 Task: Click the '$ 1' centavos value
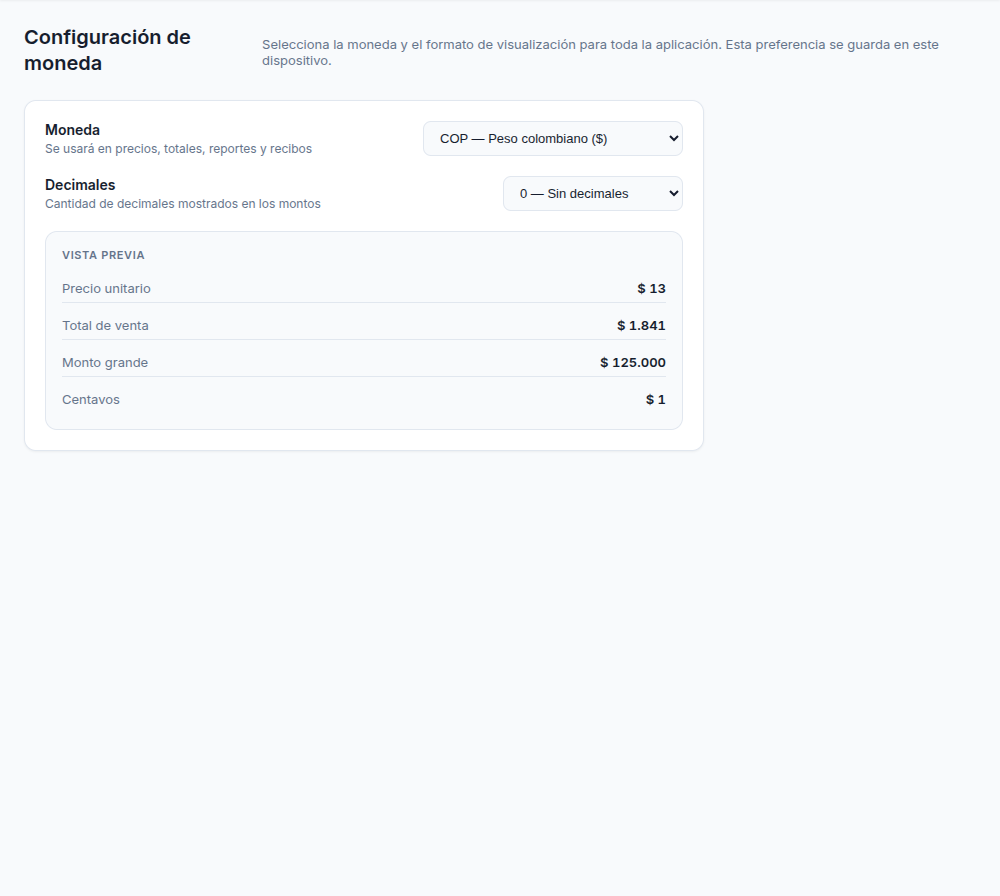point(656,400)
